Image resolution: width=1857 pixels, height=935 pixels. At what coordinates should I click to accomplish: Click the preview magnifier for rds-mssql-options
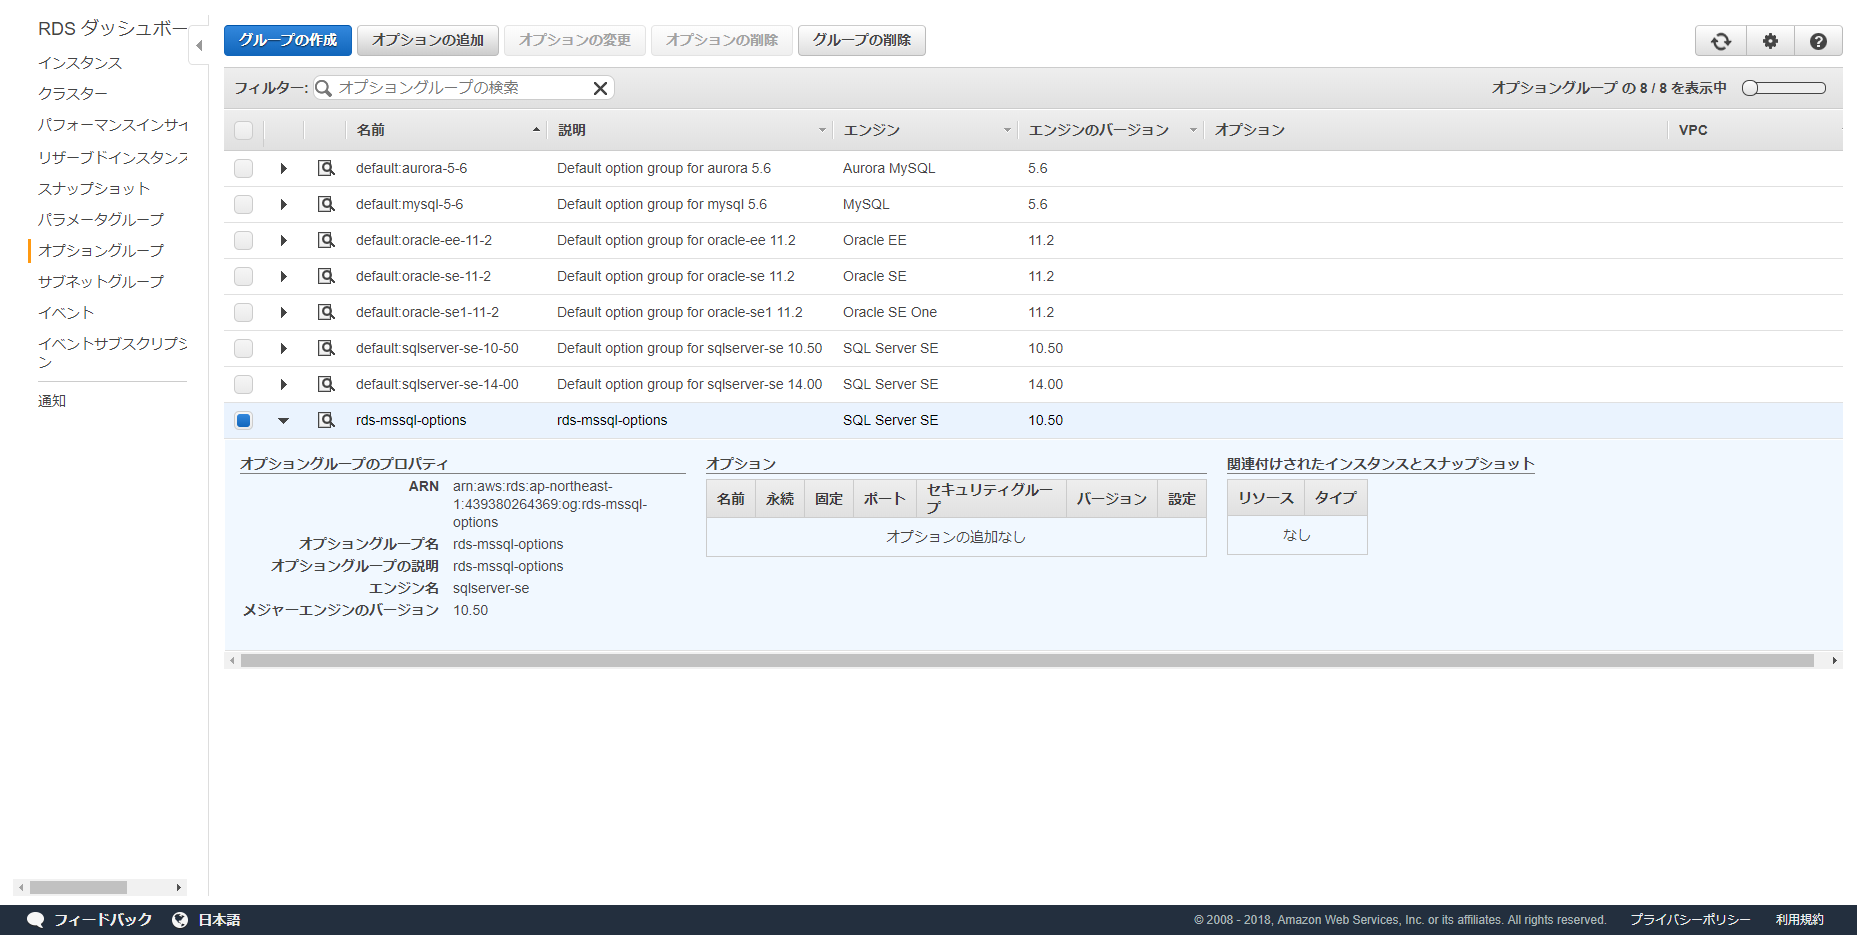(x=326, y=420)
